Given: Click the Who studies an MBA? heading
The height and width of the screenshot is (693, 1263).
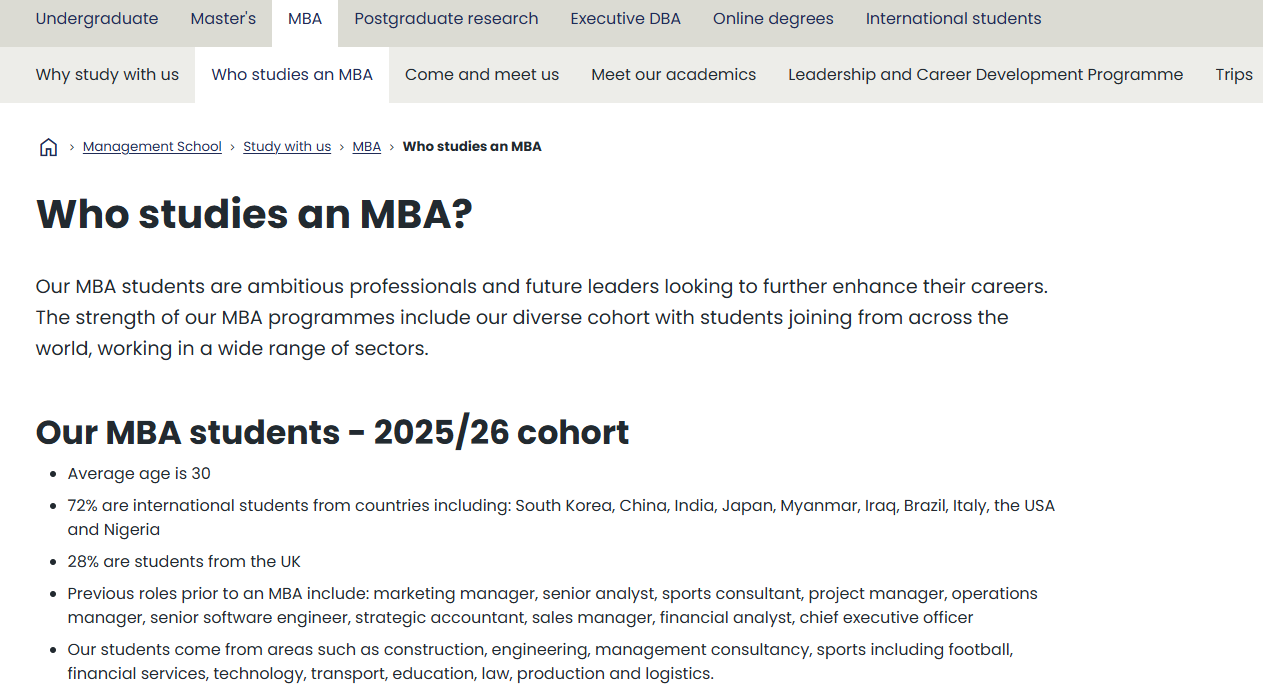Looking at the screenshot, I should pyautogui.click(x=254, y=215).
